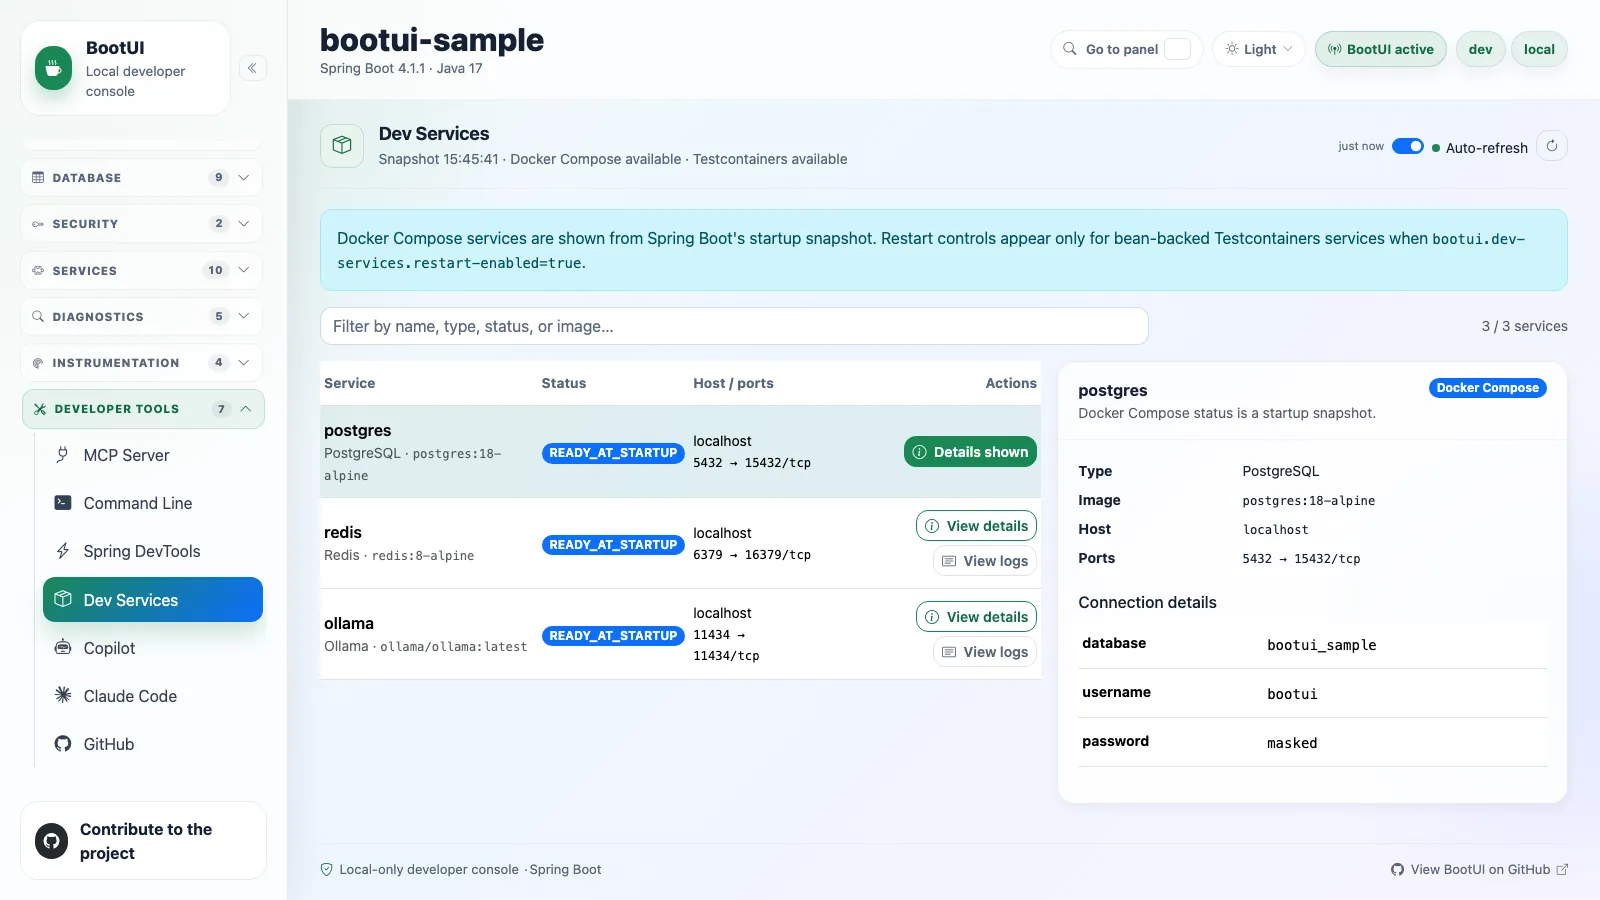Click the broadcast icon in BootUI active badge
This screenshot has height=900, width=1600.
click(x=1334, y=49)
